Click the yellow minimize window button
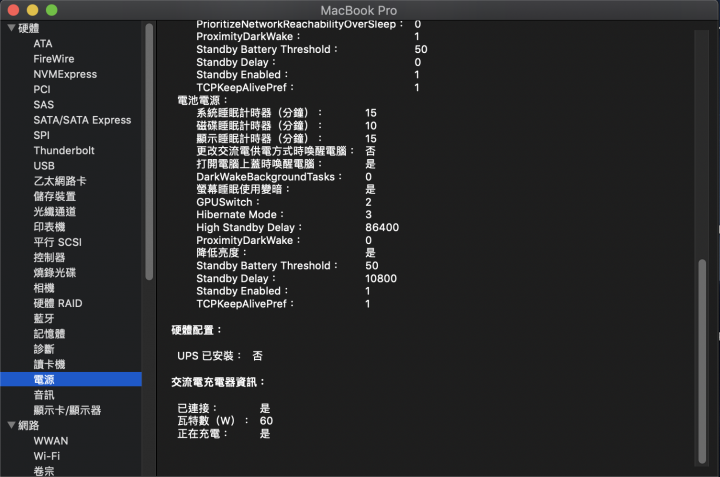 pyautogui.click(x=33, y=10)
